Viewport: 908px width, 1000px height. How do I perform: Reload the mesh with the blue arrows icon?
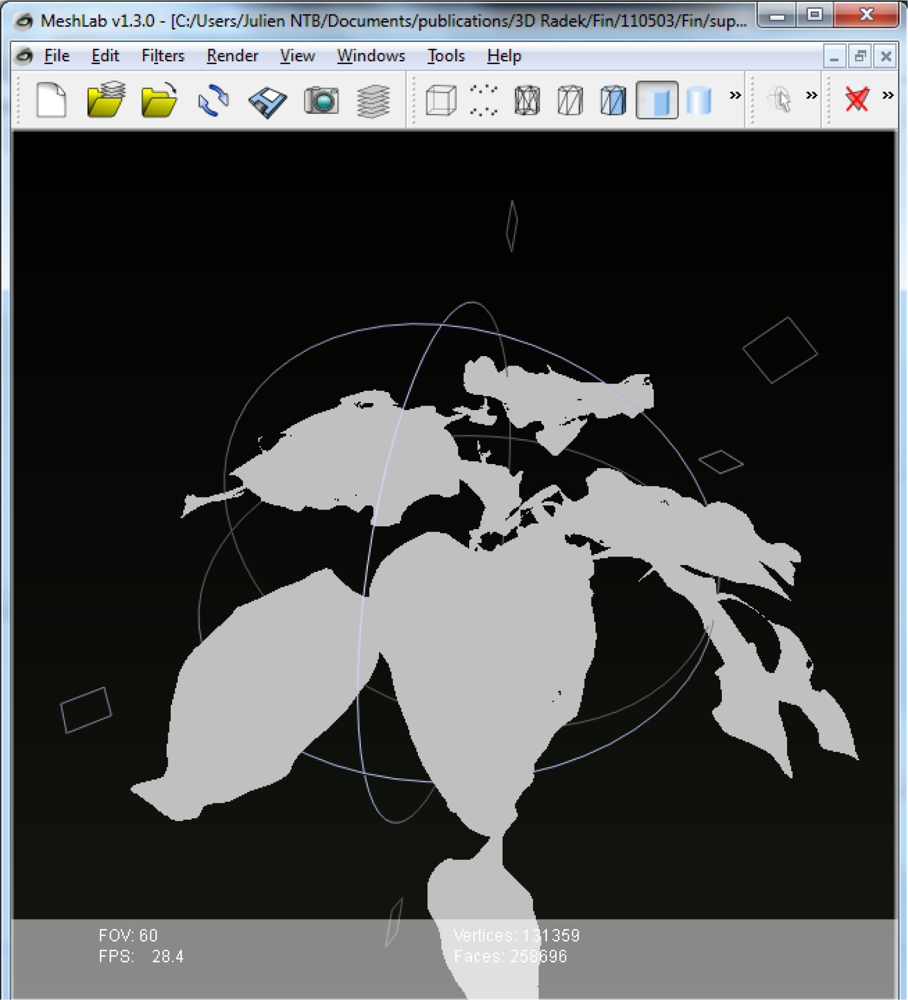(x=213, y=100)
